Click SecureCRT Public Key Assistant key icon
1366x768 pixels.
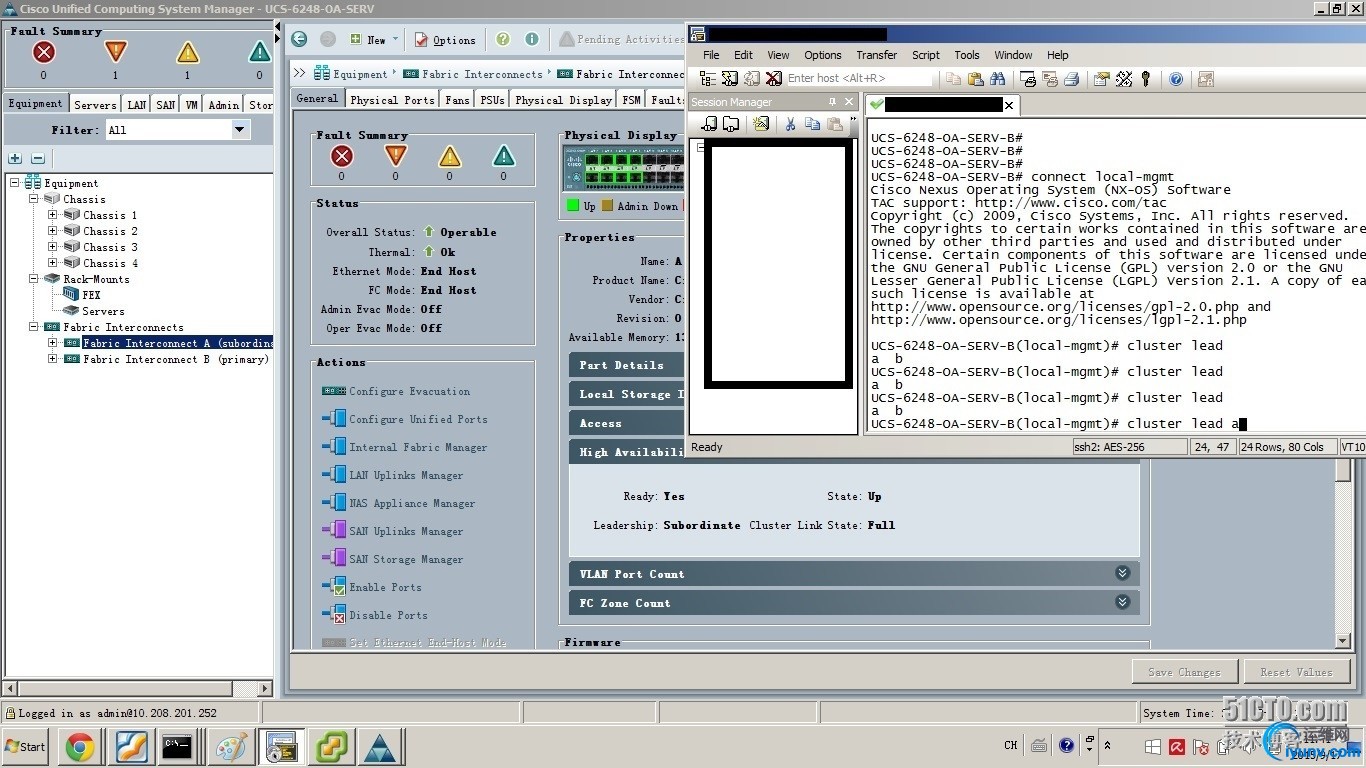tap(1145, 78)
